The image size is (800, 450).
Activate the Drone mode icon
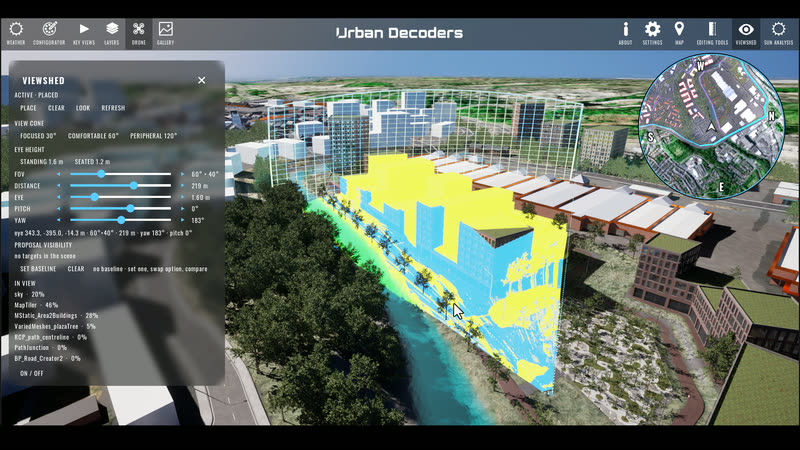click(x=138, y=34)
